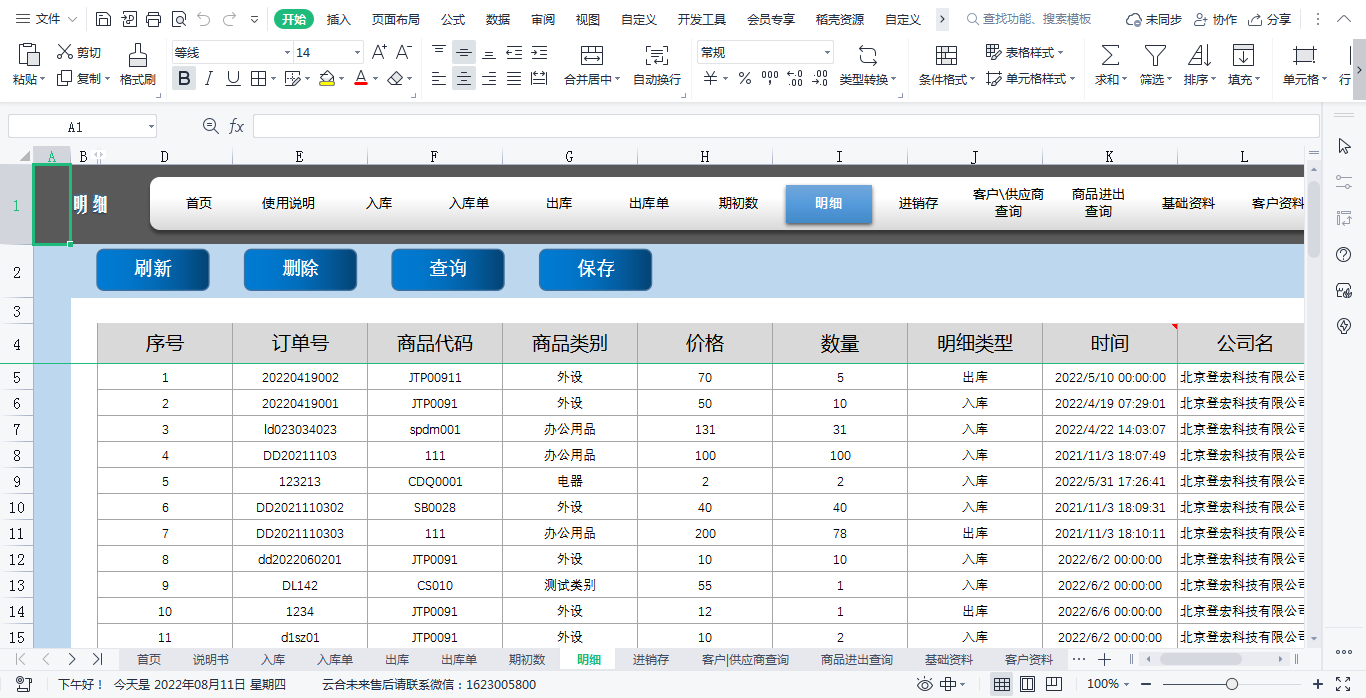Image resolution: width=1366 pixels, height=698 pixels.
Task: Click the Save icon in quick access toolbar
Action: [104, 19]
